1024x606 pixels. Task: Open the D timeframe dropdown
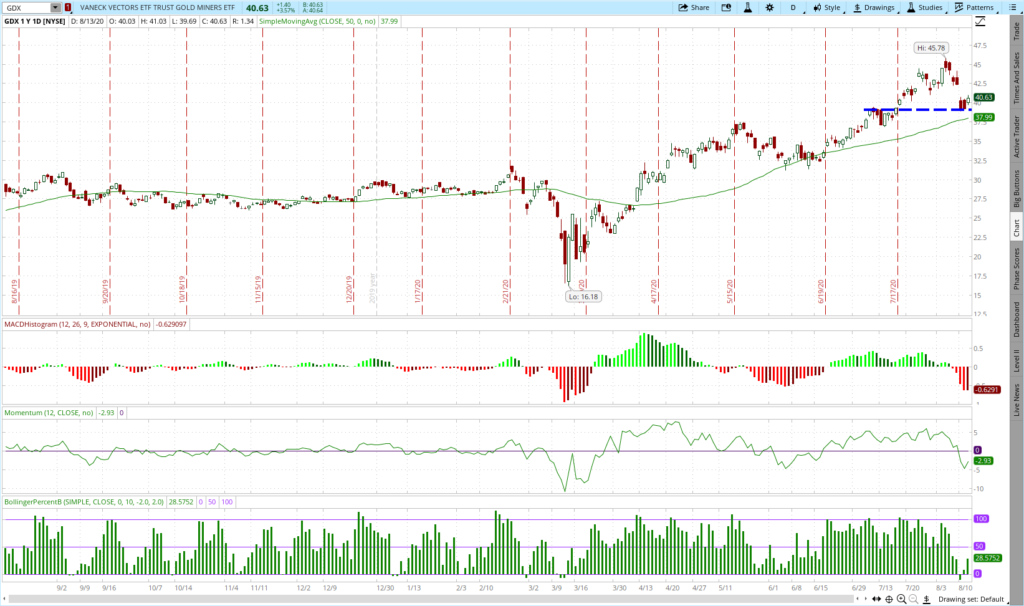pos(793,8)
